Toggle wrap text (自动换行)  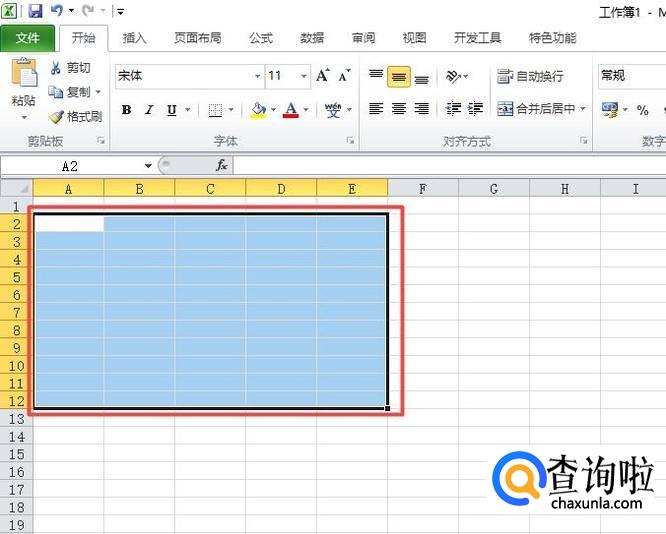[530, 76]
